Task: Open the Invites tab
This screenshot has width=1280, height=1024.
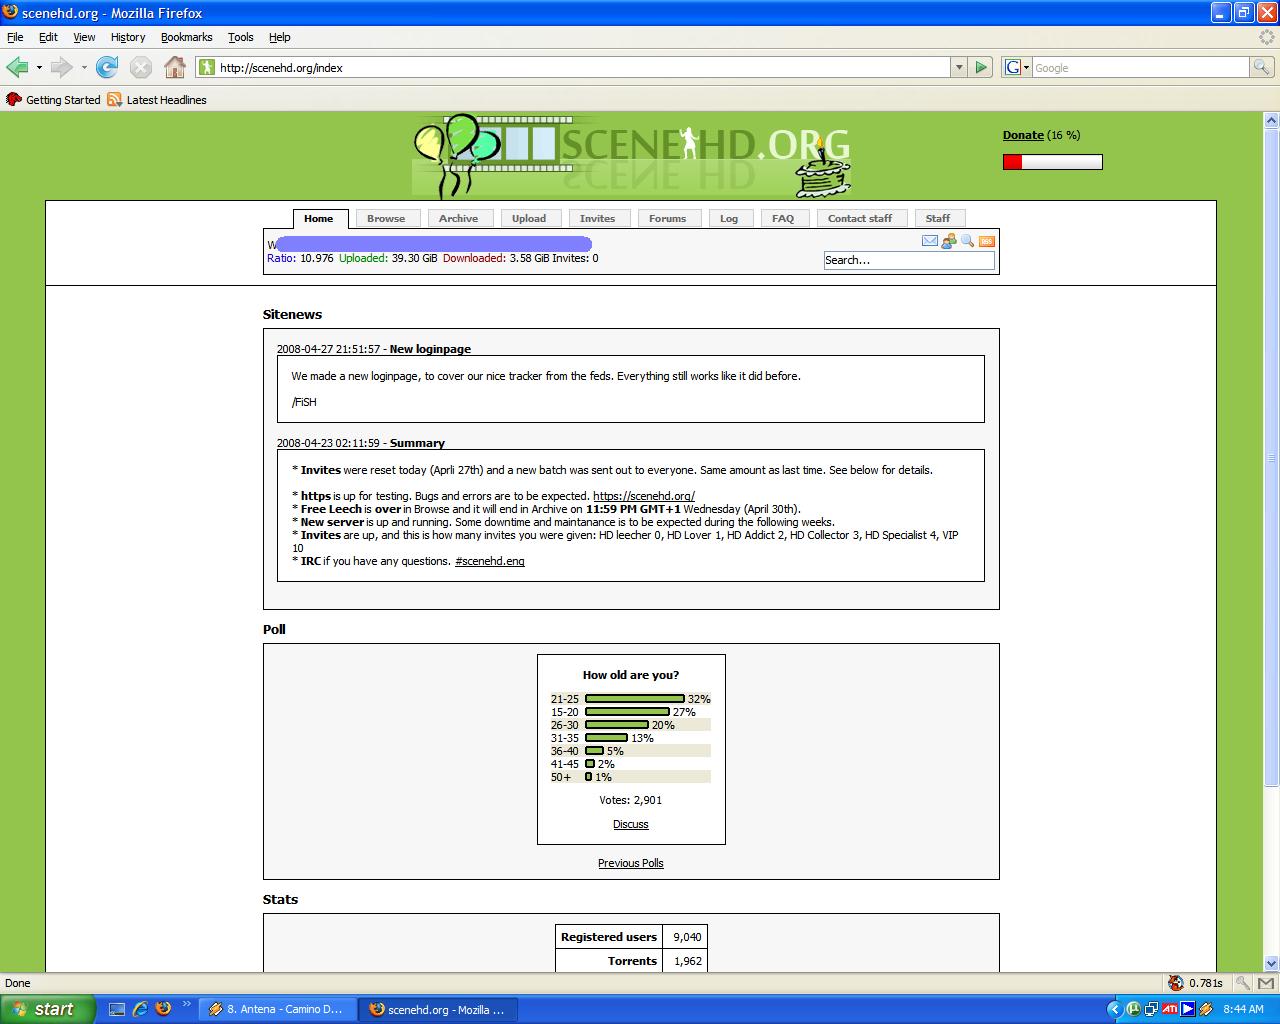Action: (597, 219)
